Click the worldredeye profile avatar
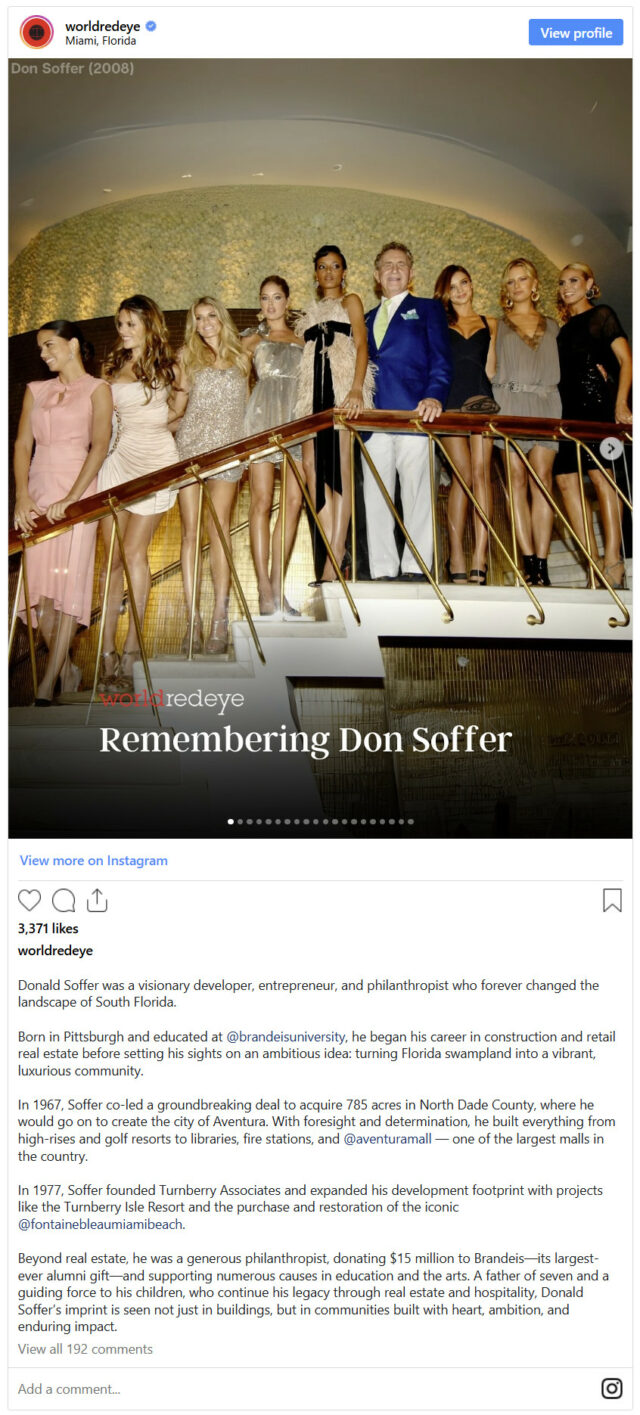This screenshot has width=640, height=1415. pyautogui.click(x=37, y=32)
